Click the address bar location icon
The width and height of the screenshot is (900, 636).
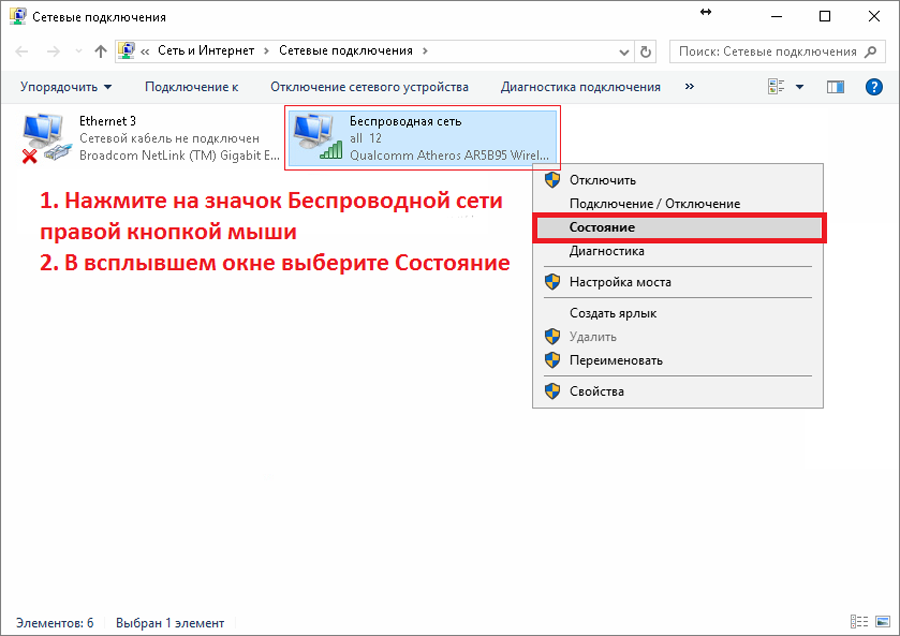click(126, 51)
